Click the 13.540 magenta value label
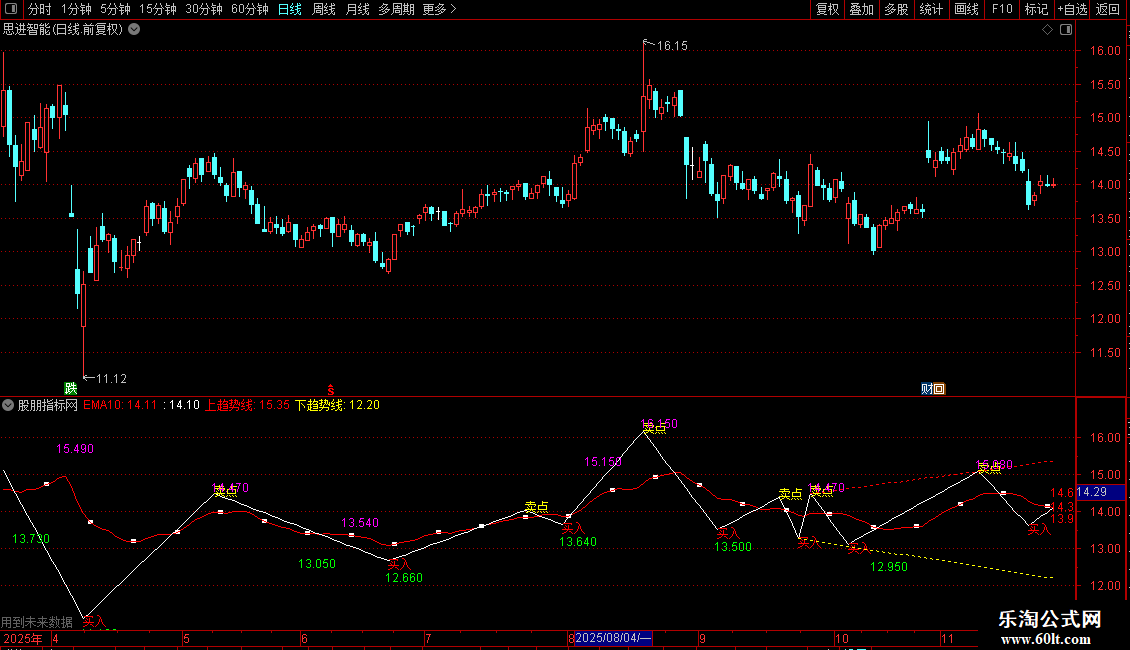Screen dimensions: 1130x650 click(x=360, y=523)
